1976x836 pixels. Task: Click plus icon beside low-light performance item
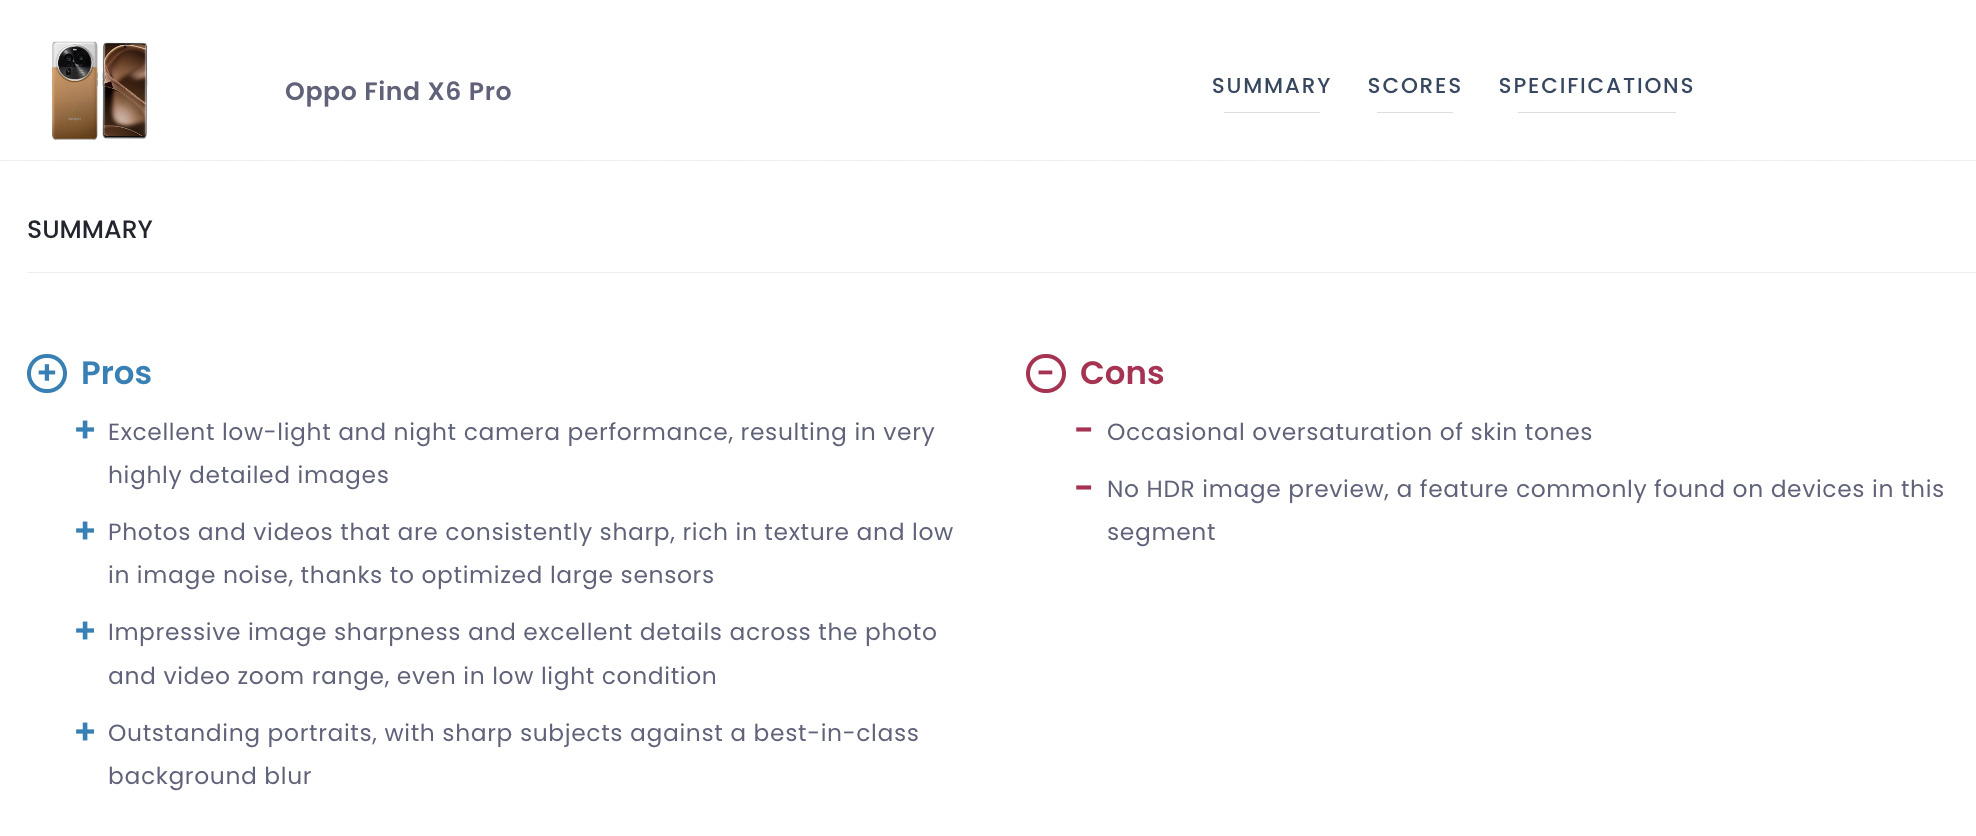[85, 430]
